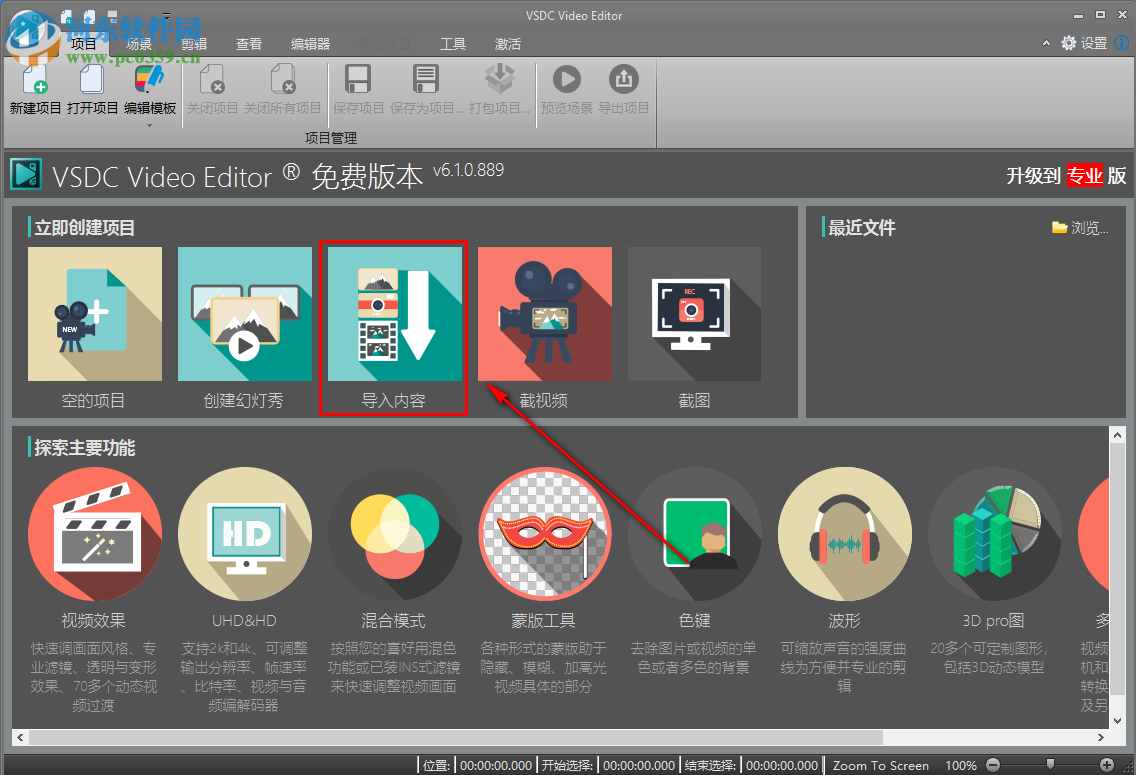Open the Zoom To Screen dropdown

tap(881, 764)
